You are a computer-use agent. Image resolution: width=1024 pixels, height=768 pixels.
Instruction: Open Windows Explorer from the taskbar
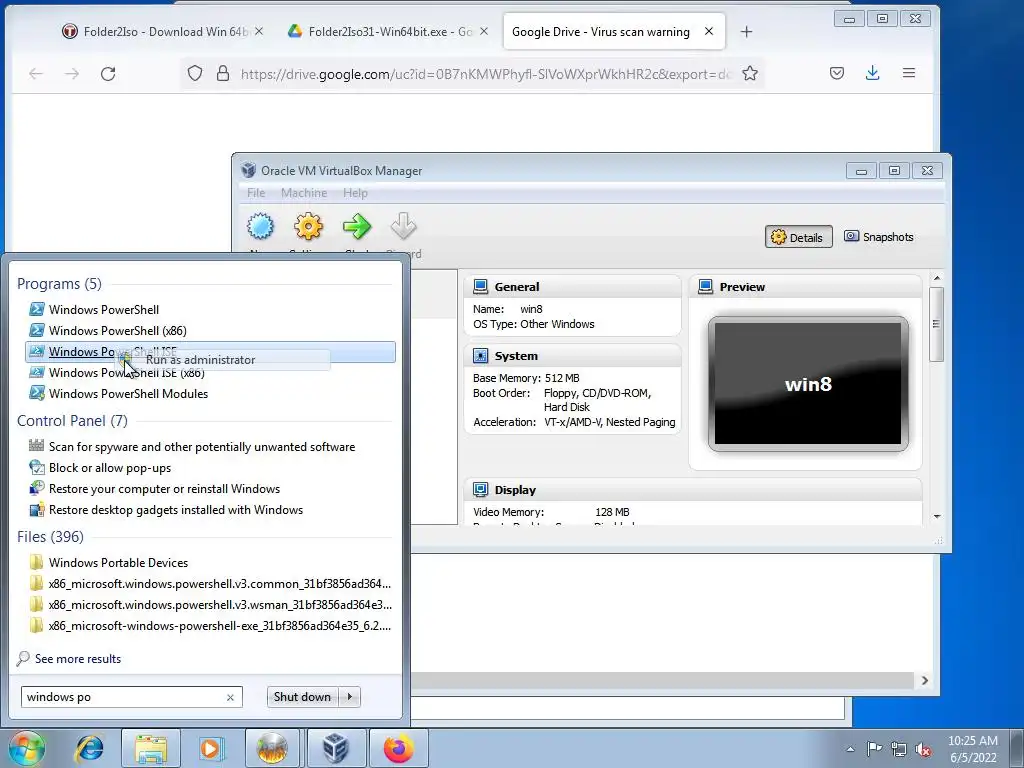[x=151, y=748]
